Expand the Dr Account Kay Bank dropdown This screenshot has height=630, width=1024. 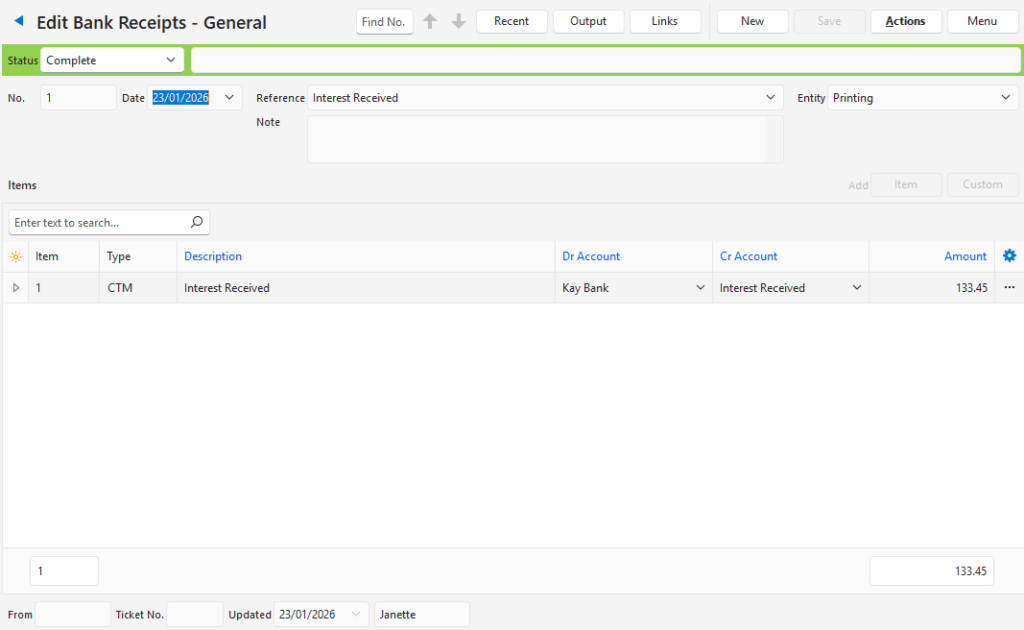pyautogui.click(x=699, y=288)
